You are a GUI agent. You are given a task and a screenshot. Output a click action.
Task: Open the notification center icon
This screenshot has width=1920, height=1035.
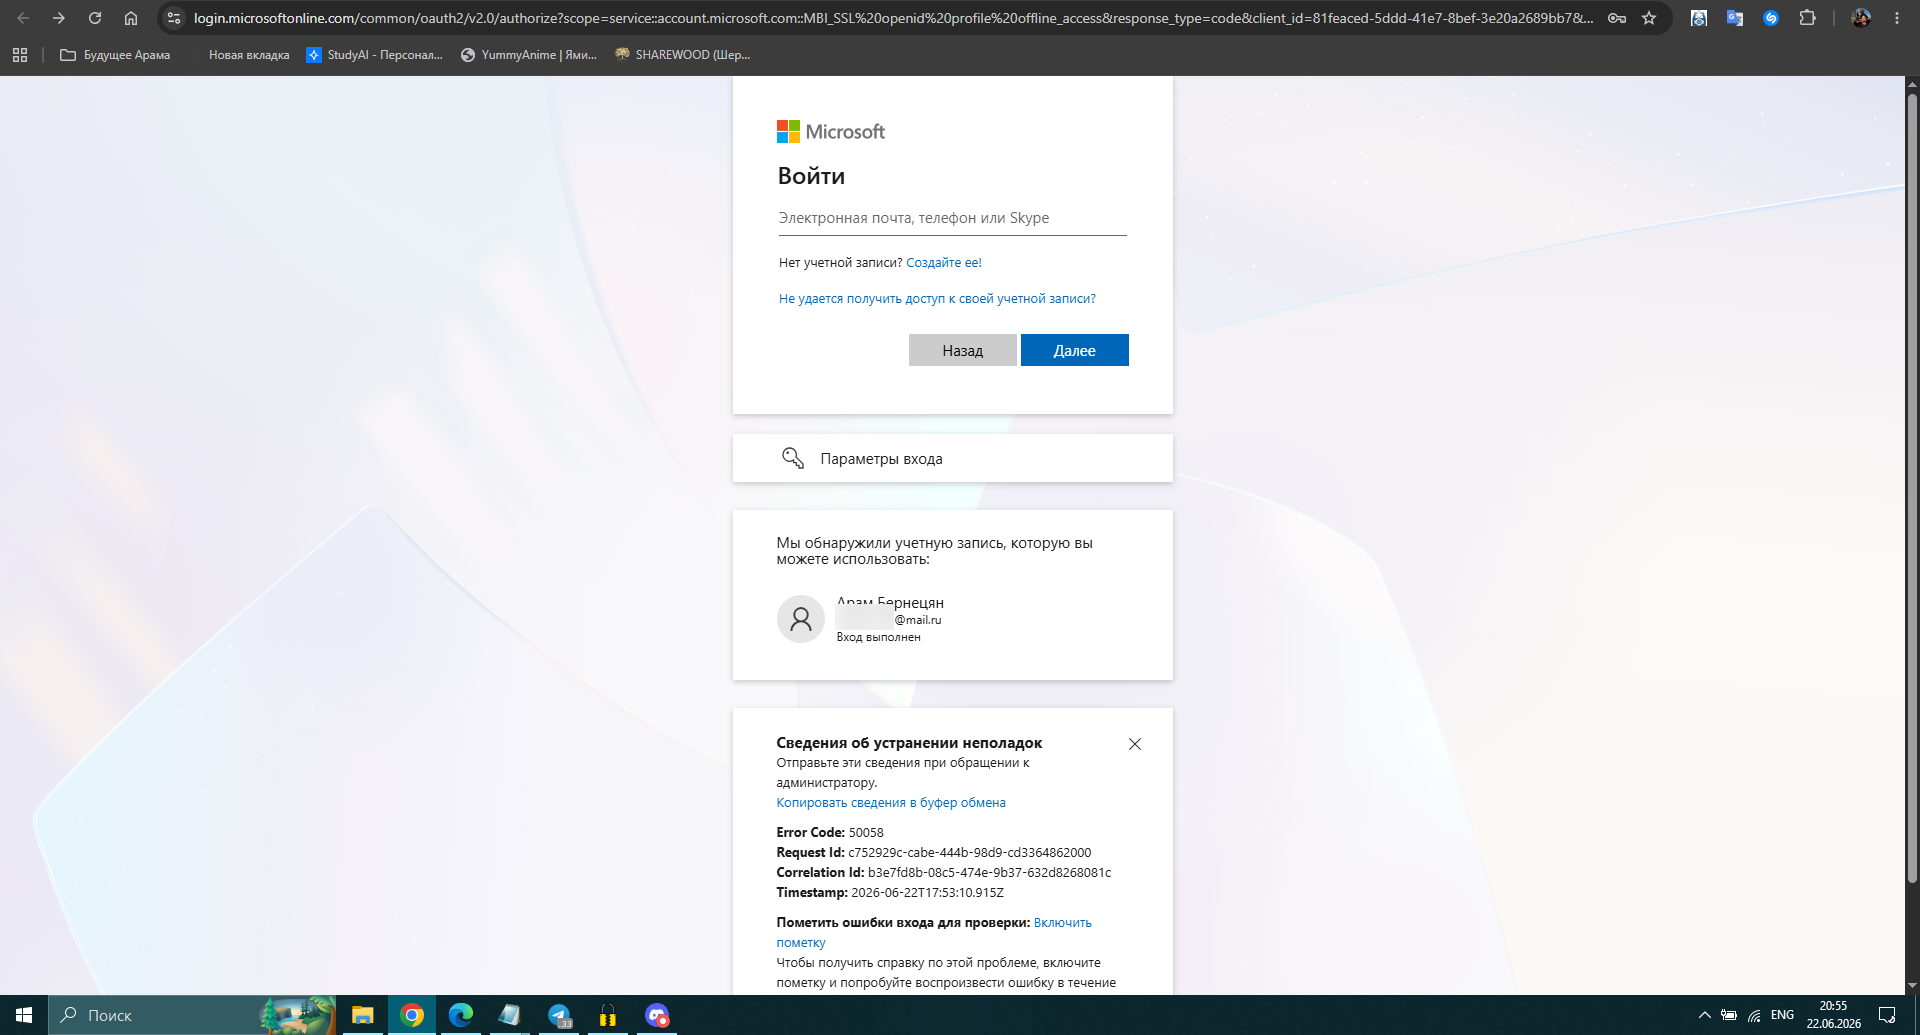1887,1015
